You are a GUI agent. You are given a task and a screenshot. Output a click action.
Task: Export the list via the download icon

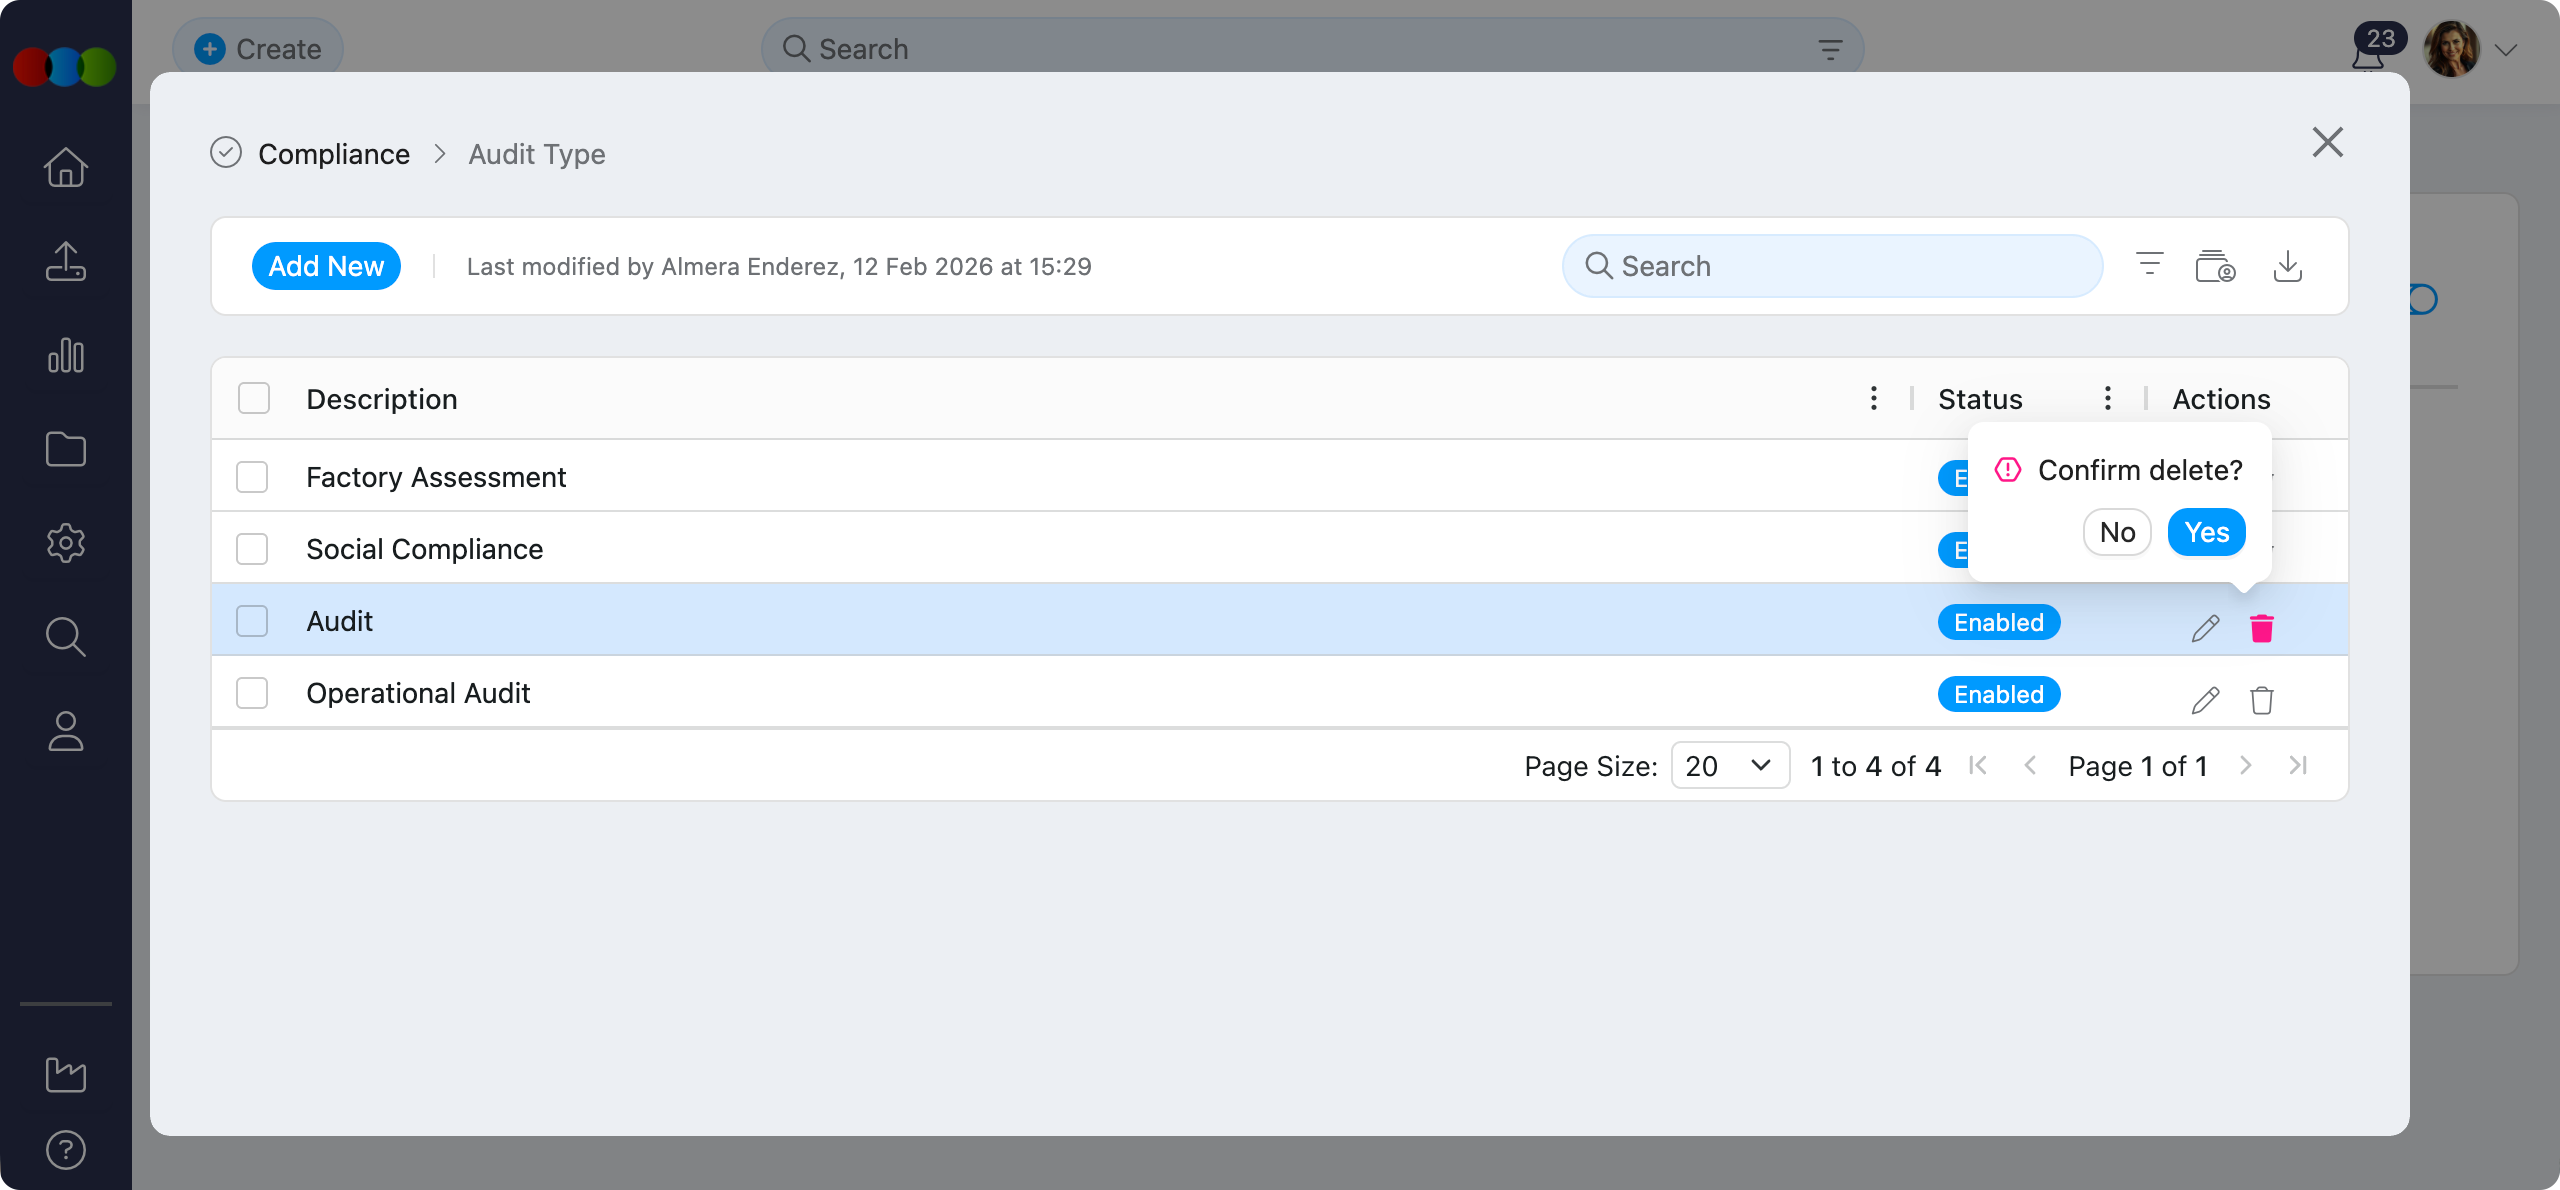(x=2289, y=266)
